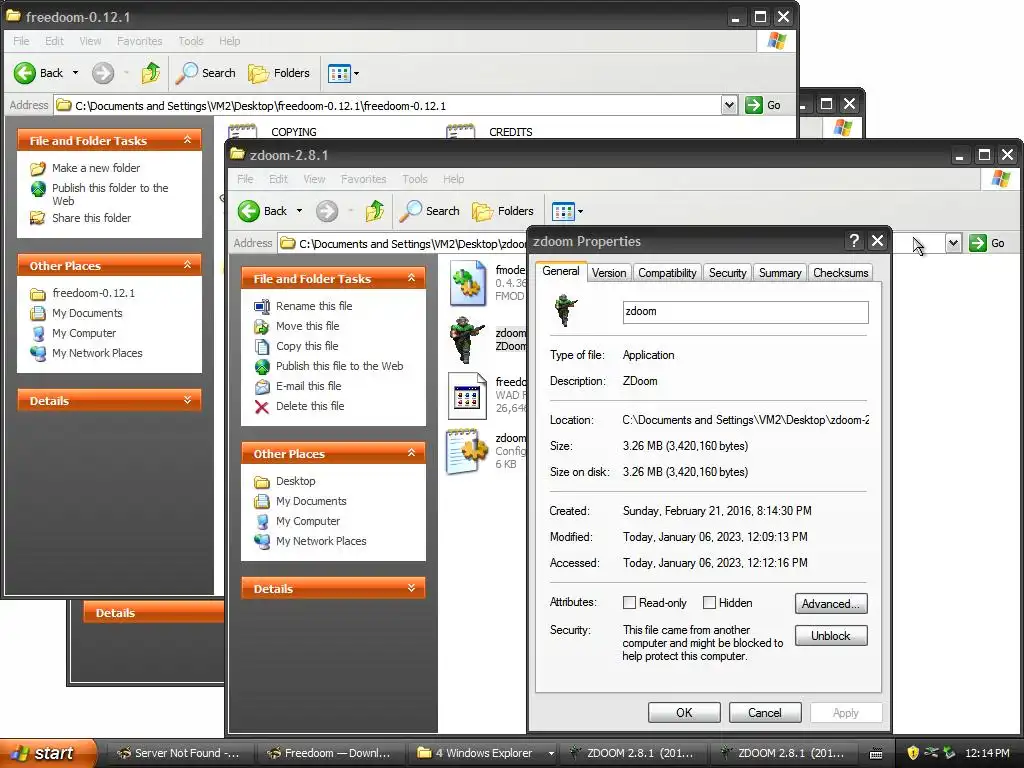Click Back arrow in zdoom-2.8.1 window
This screenshot has width=1024, height=768.
click(x=249, y=211)
